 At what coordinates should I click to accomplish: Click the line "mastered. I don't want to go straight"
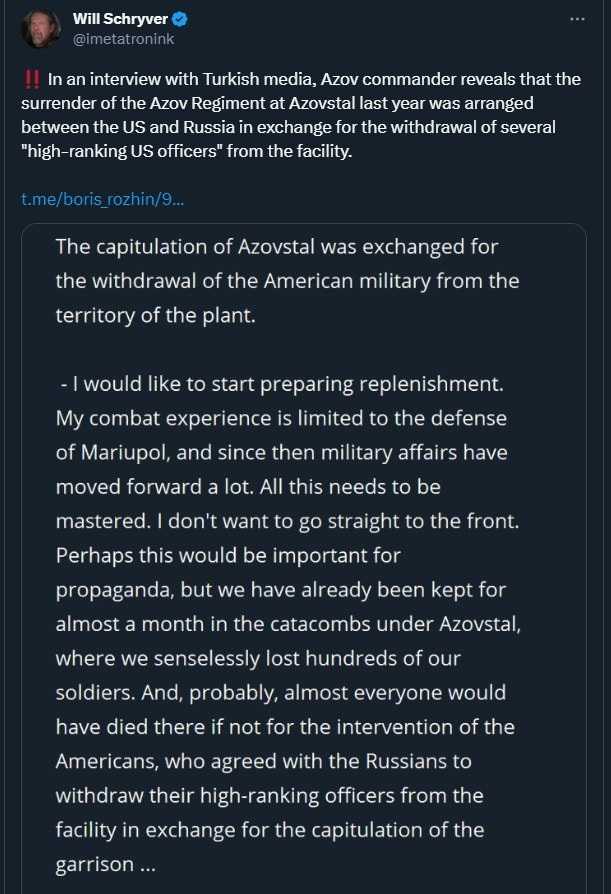tap(286, 520)
